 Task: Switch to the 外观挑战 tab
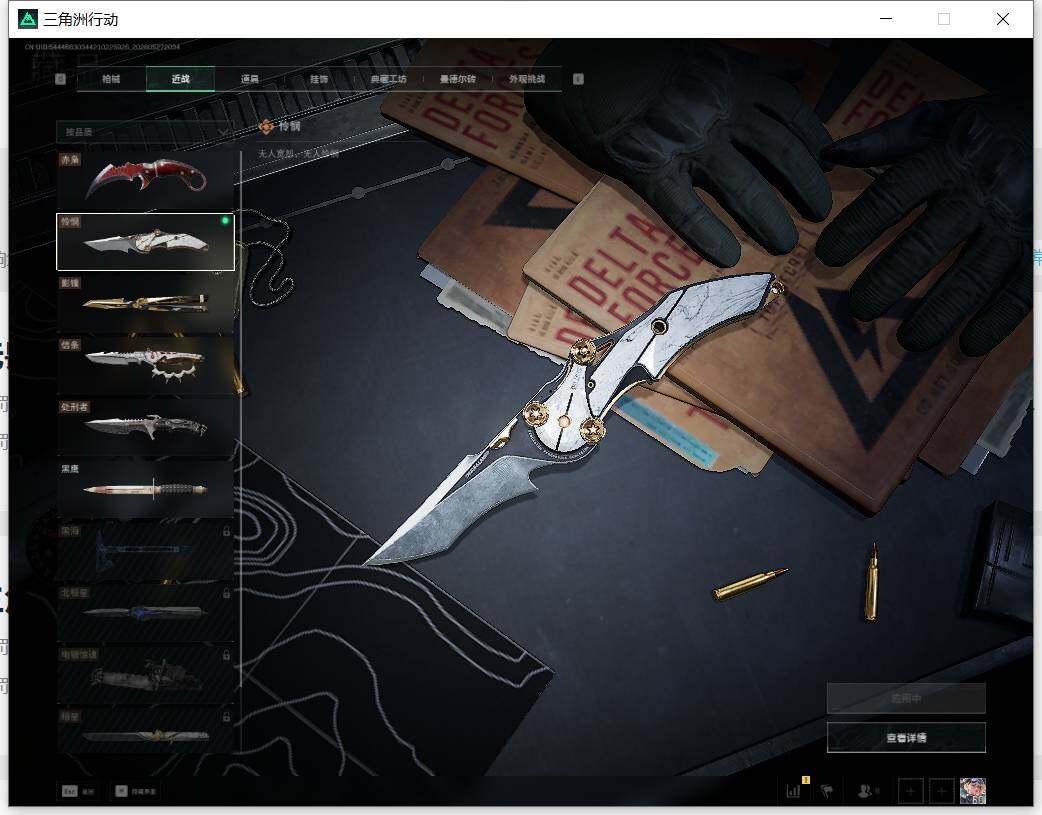click(527, 79)
